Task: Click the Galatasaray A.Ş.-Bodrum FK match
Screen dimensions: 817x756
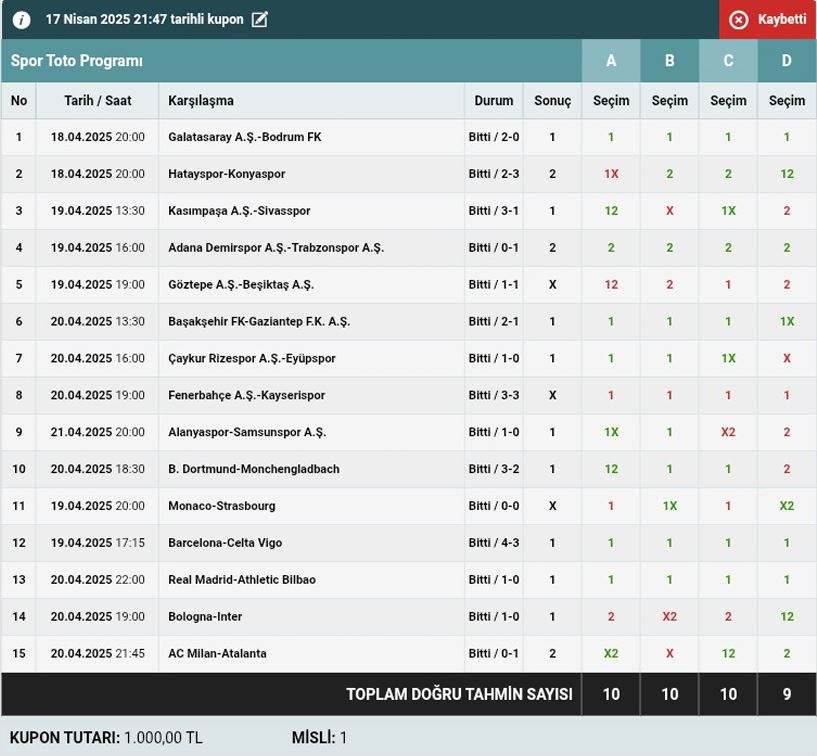Action: pyautogui.click(x=244, y=137)
